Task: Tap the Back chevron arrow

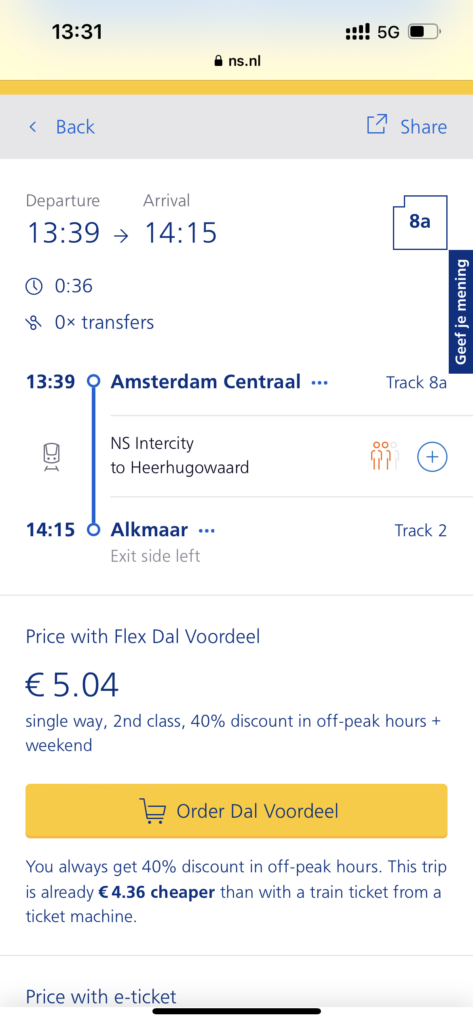Action: pyautogui.click(x=33, y=127)
